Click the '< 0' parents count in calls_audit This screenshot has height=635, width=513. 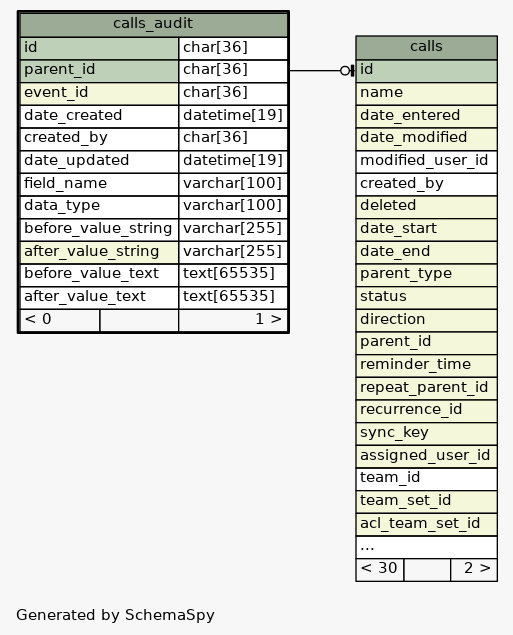point(60,320)
